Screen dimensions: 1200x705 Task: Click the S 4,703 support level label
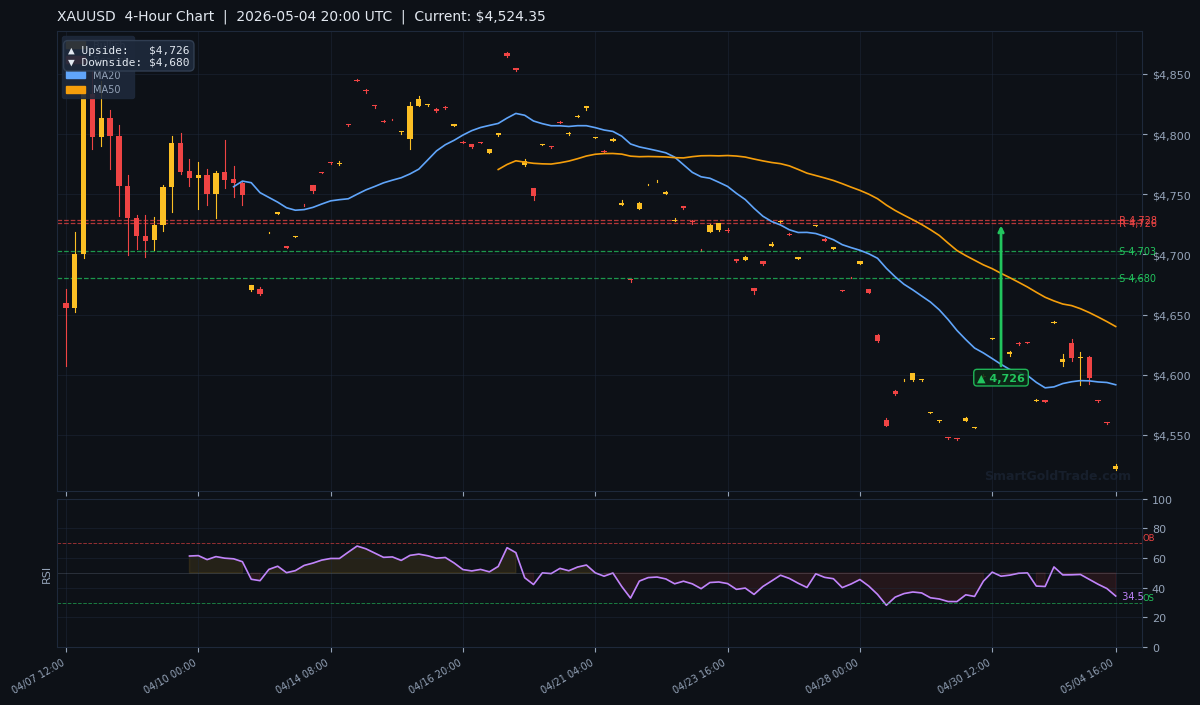[1137, 252]
